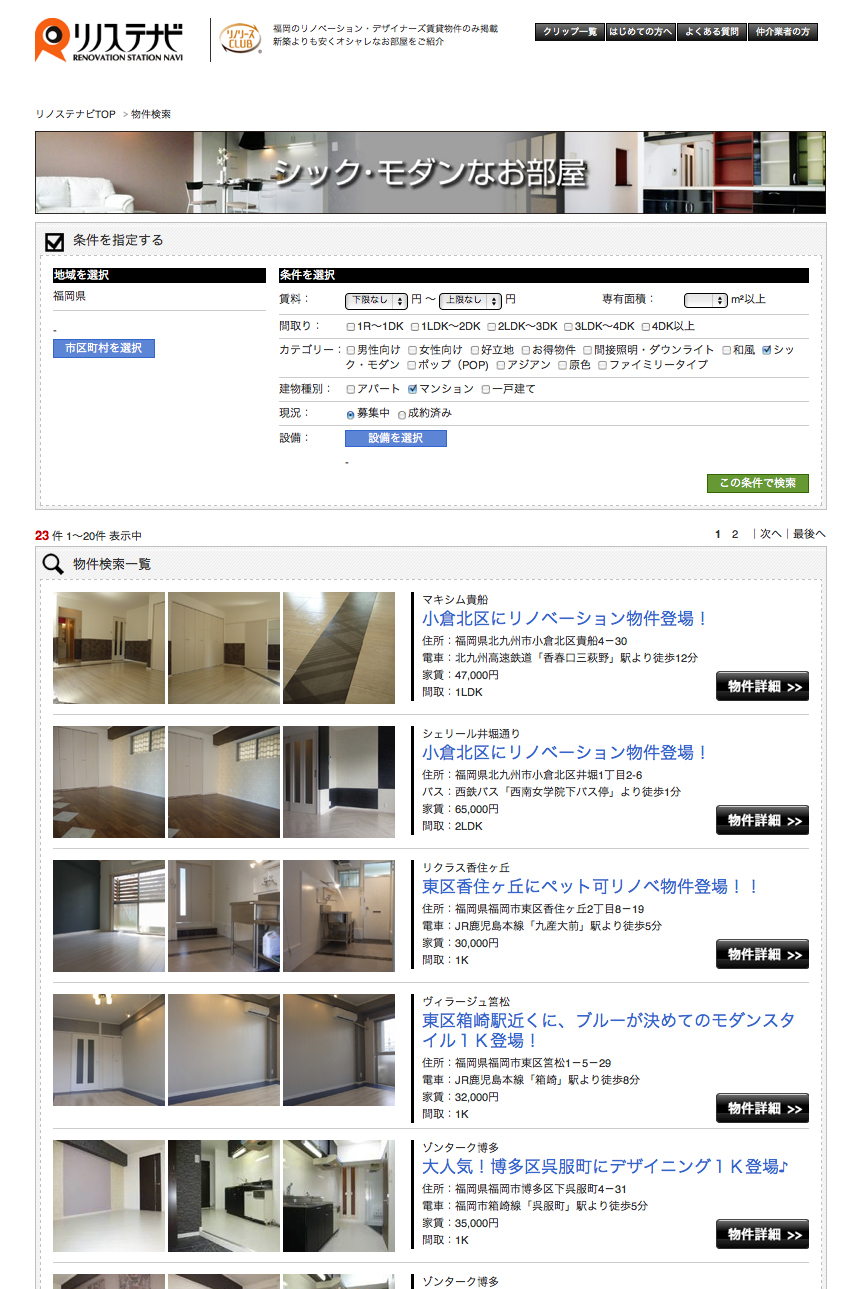
Task: Click the checkmark icon beside 条件を指定する
Action: pos(55,241)
